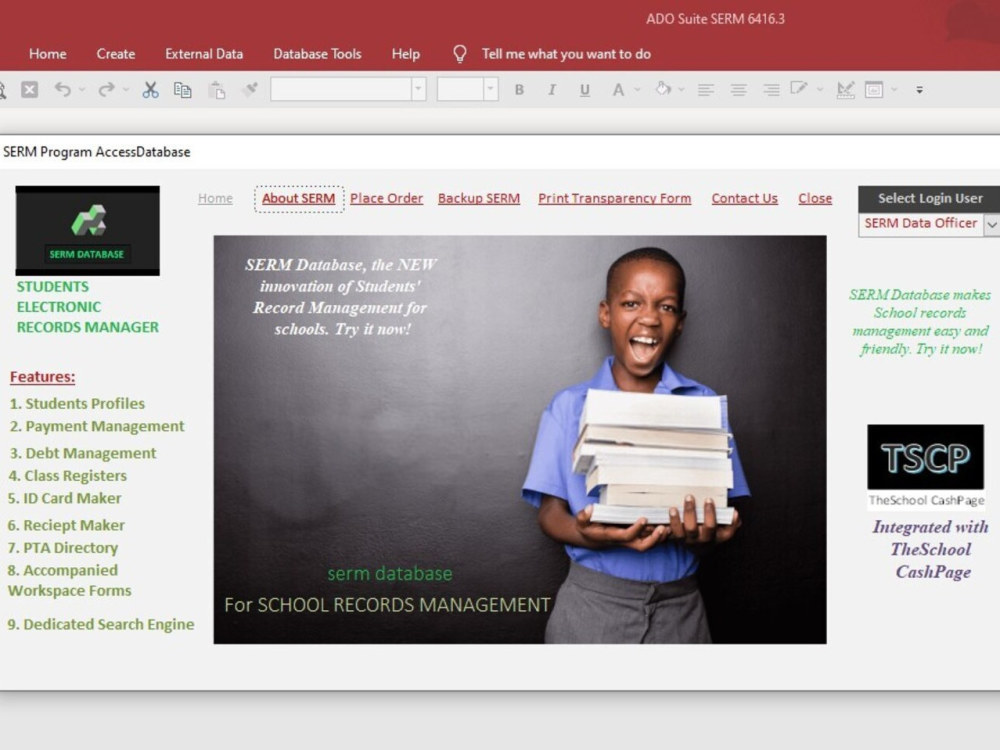Open the Create ribbon tab
The height and width of the screenshot is (750, 1000).
point(115,54)
